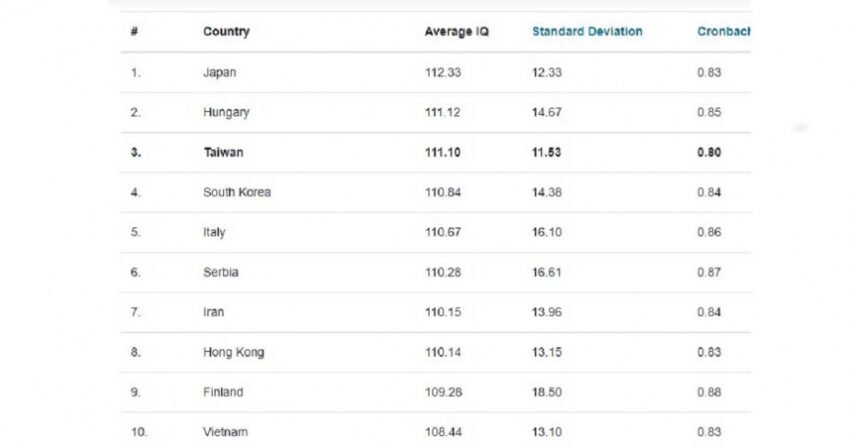Select the Iran country cell
Screen dimensions: 850x448
[213, 312]
